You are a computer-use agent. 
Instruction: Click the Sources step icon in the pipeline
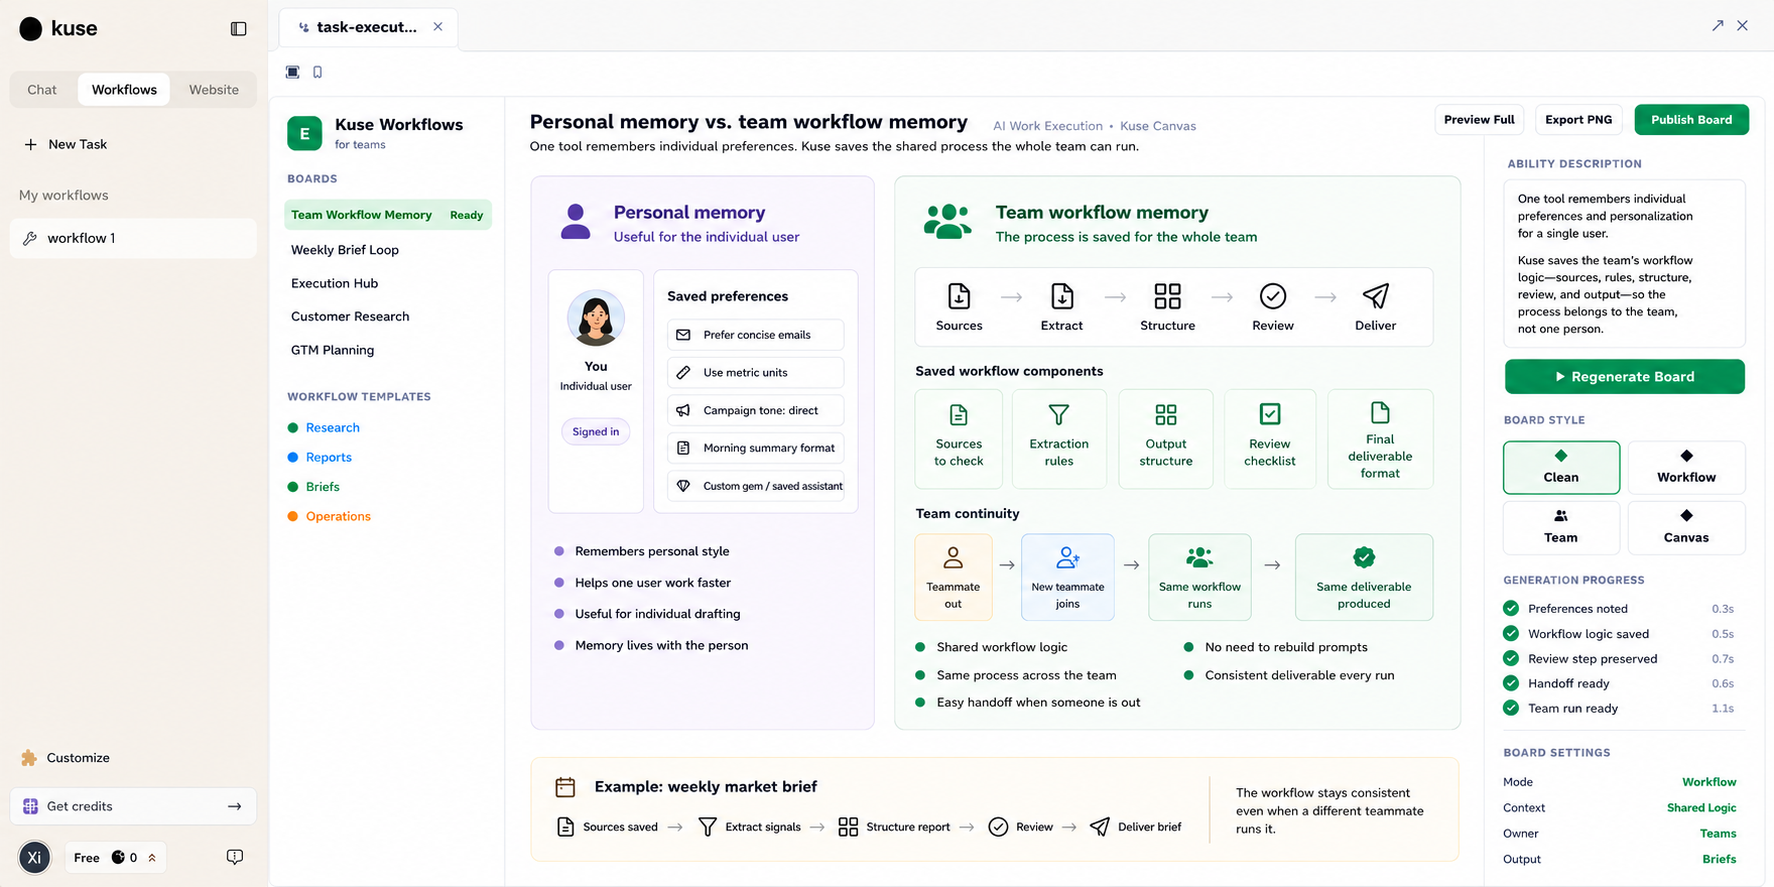(x=959, y=296)
